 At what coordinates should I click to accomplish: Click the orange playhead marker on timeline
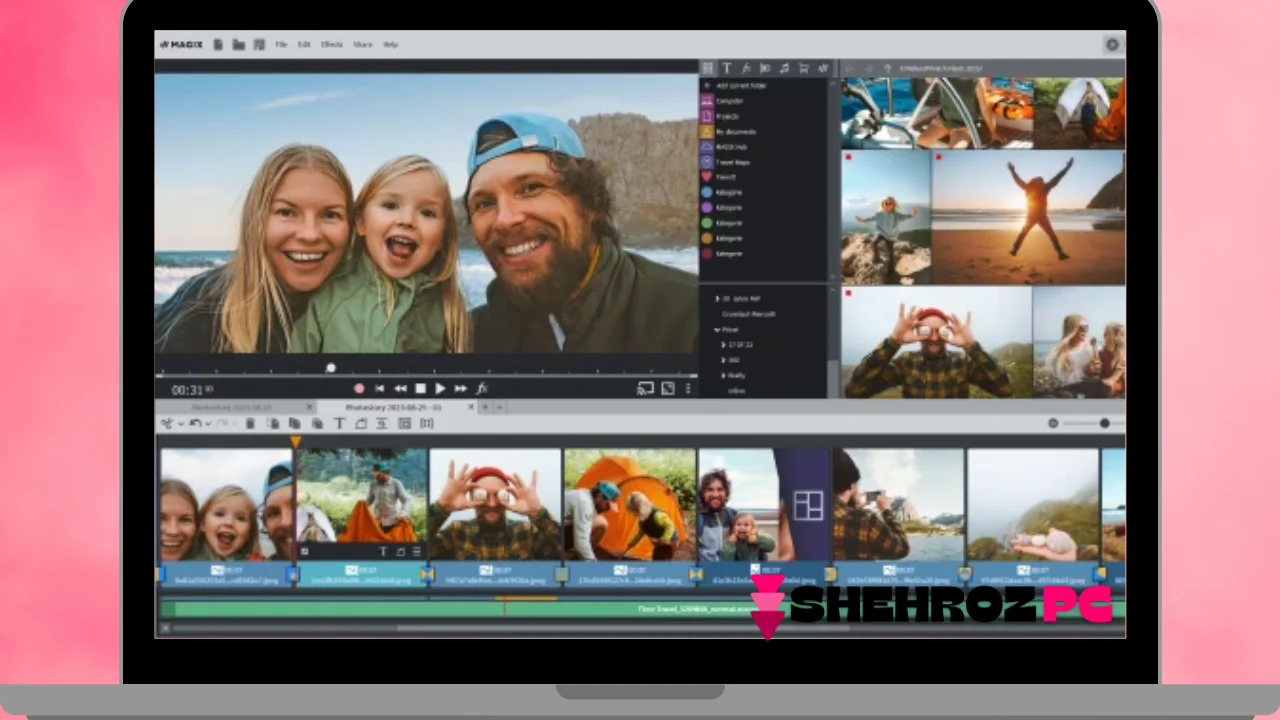pyautogui.click(x=295, y=441)
